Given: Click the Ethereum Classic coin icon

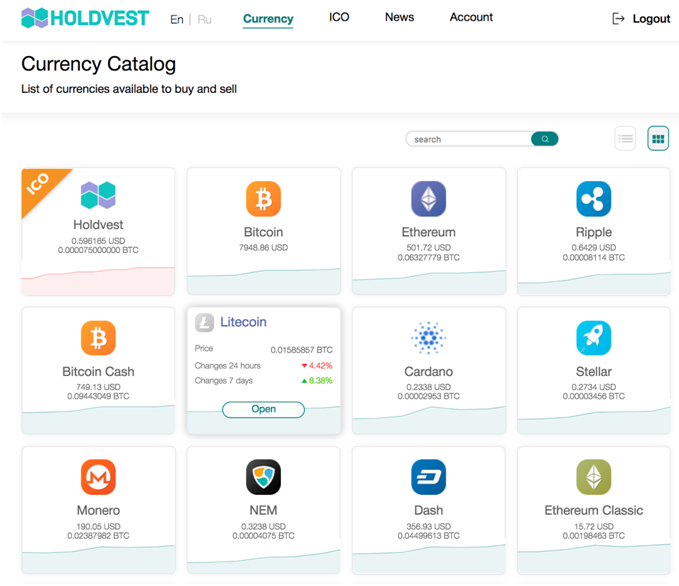Looking at the screenshot, I should tap(594, 477).
